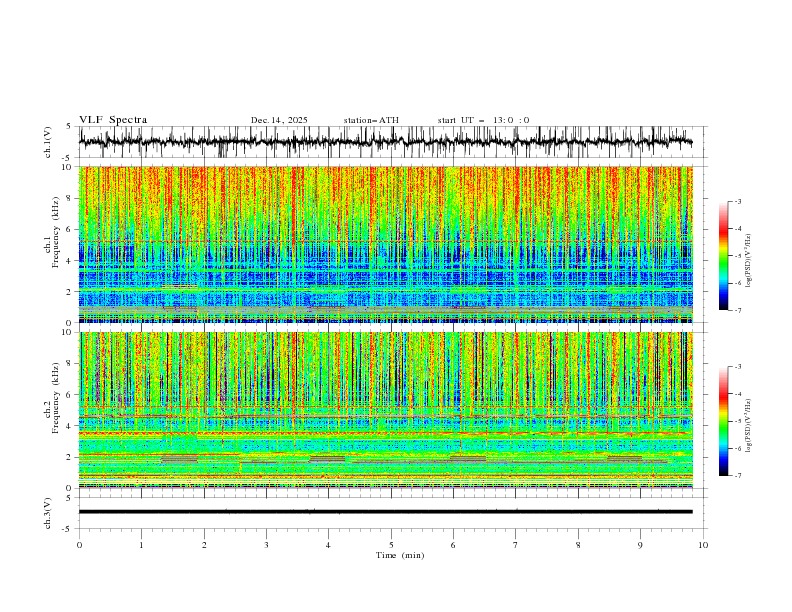Click the ch.2 colorbar "log(PSD)(V²/Hz)" label
Image resolution: width=792 pixels, height=612 pixels.
coord(749,426)
